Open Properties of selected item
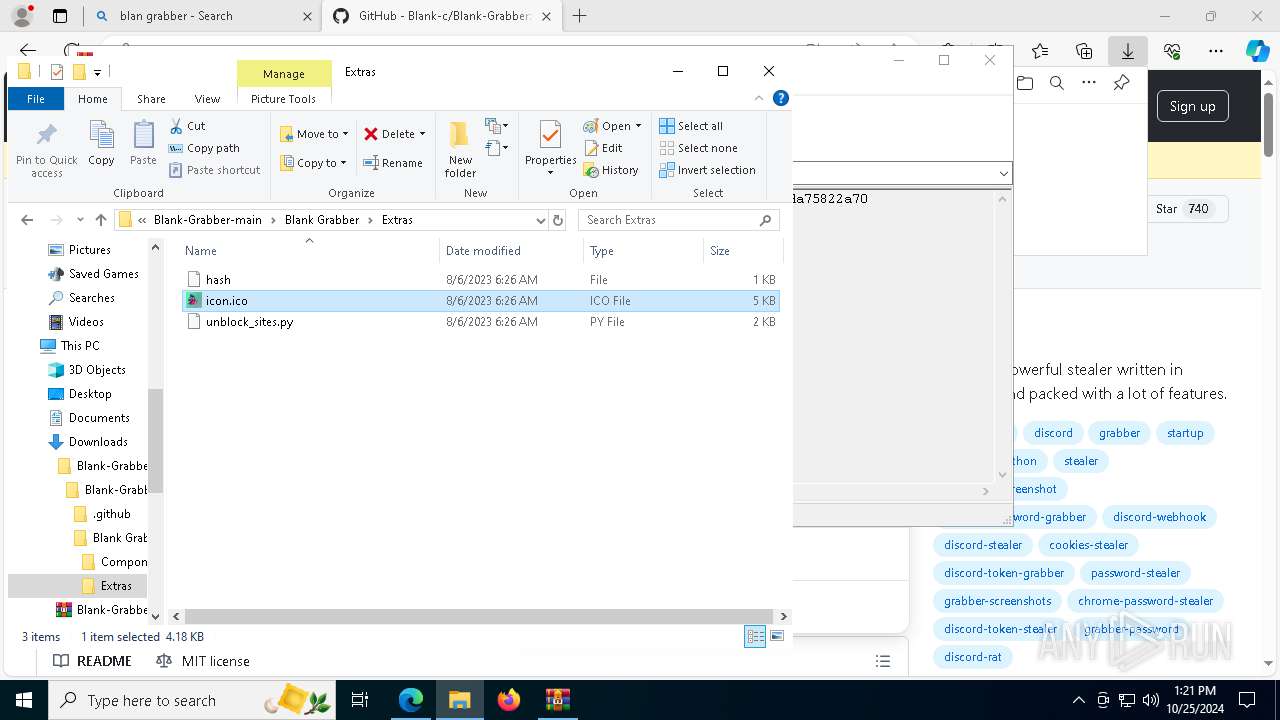This screenshot has width=1280, height=720. coord(550,148)
